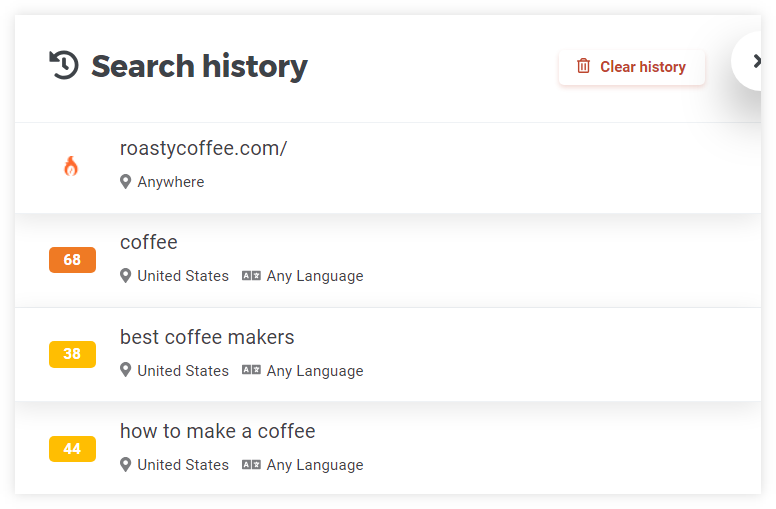This screenshot has height=509, width=776.
Task: Open the "coffee" keyword search
Action: tap(149, 243)
